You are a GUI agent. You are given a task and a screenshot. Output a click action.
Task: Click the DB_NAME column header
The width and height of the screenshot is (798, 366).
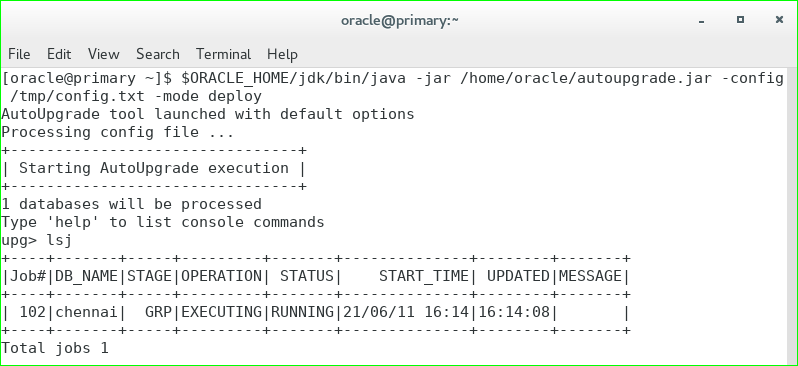86,276
